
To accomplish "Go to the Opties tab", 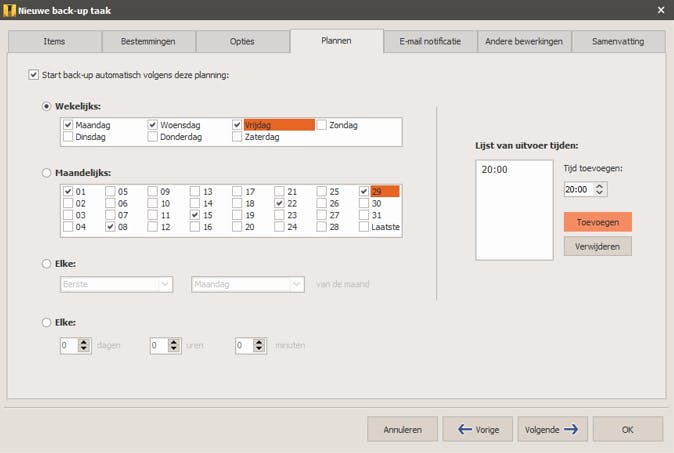I will coord(242,41).
